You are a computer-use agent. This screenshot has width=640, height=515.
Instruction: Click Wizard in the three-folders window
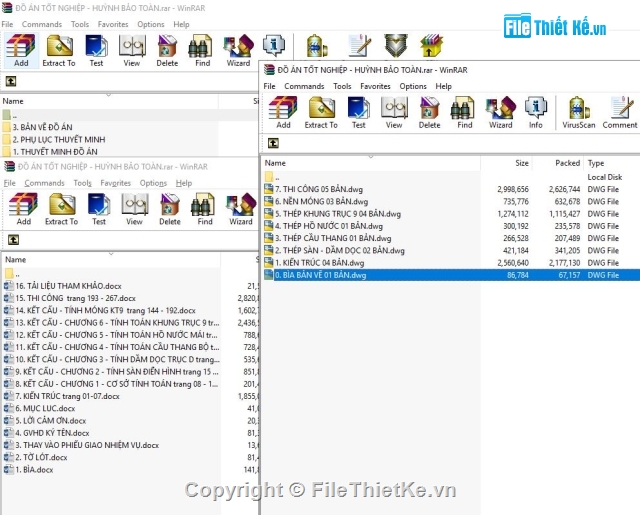pos(238,51)
